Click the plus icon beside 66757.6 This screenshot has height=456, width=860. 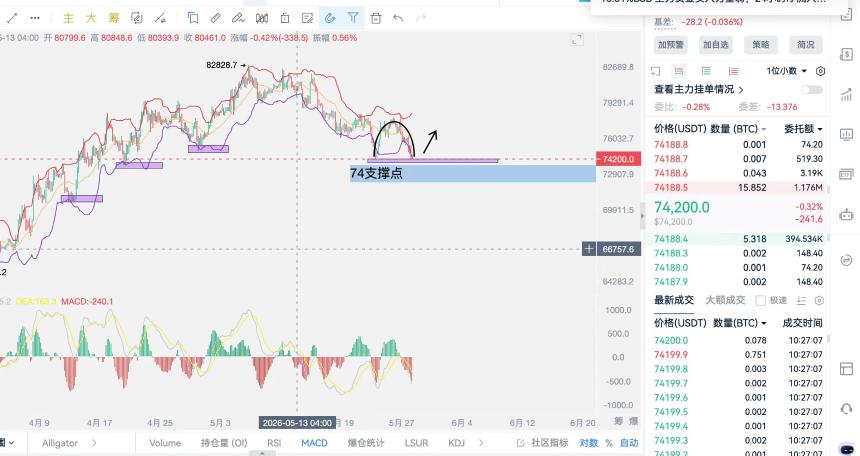pyautogui.click(x=589, y=249)
